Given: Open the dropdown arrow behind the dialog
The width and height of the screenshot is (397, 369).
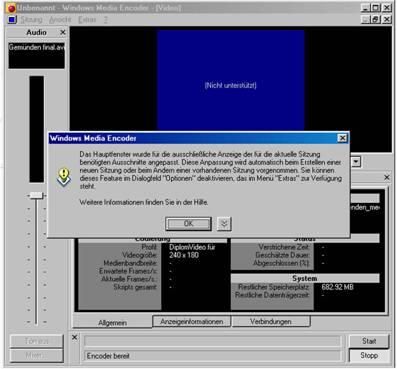Looking at the screenshot, I should [356, 162].
